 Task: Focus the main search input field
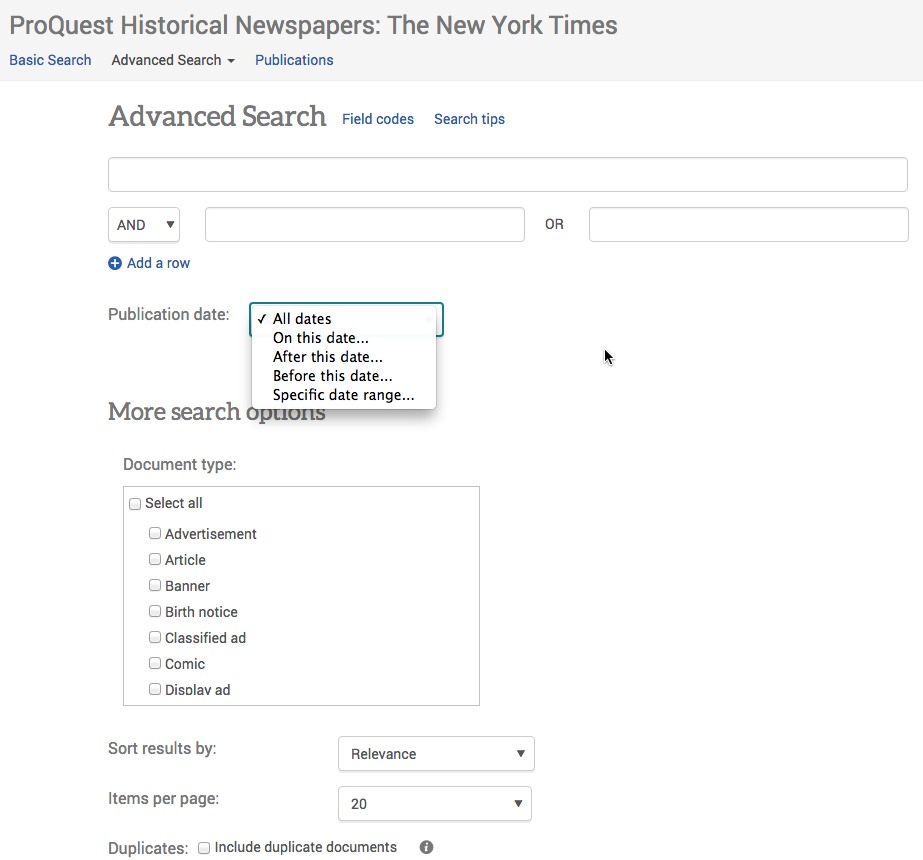507,174
